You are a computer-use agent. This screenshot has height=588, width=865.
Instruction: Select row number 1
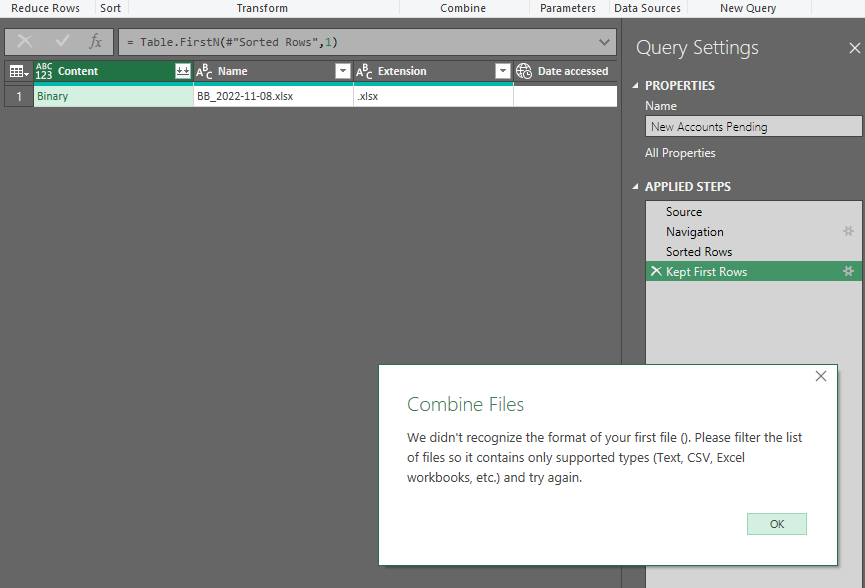19,96
